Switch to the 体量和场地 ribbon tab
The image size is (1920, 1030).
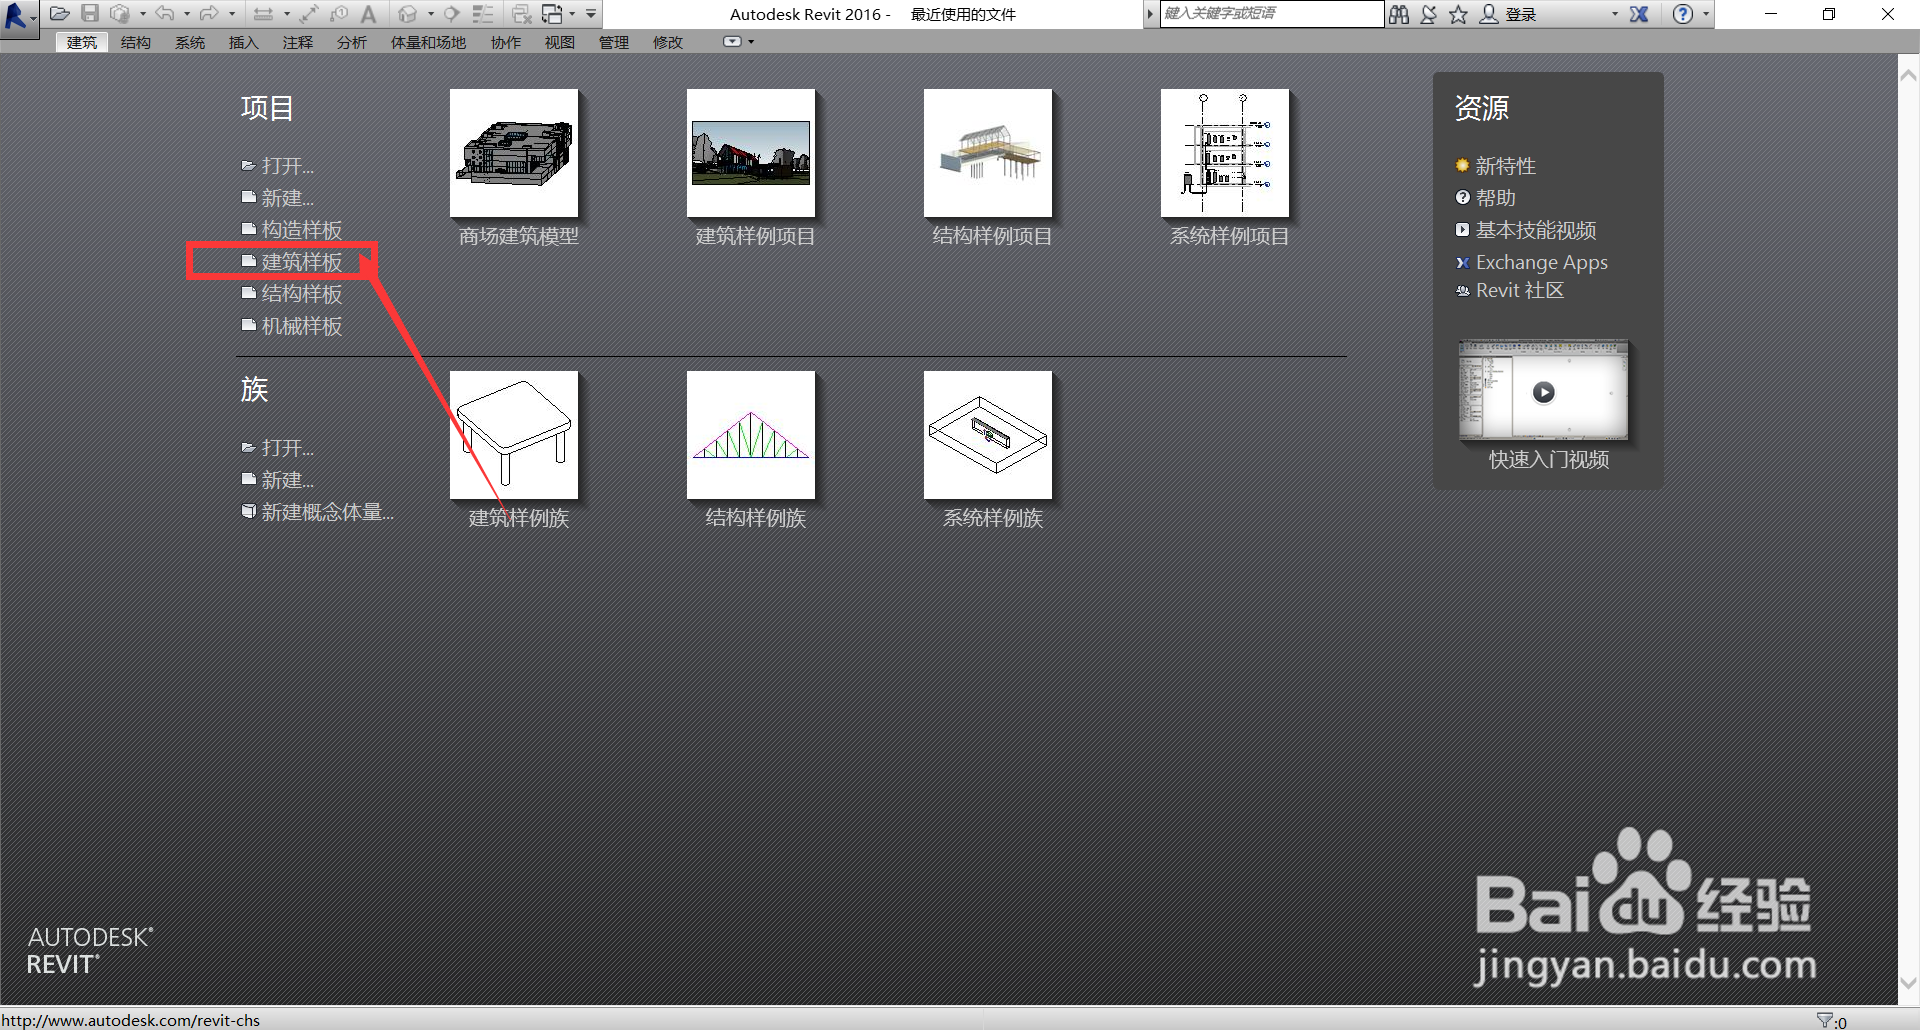[428, 42]
